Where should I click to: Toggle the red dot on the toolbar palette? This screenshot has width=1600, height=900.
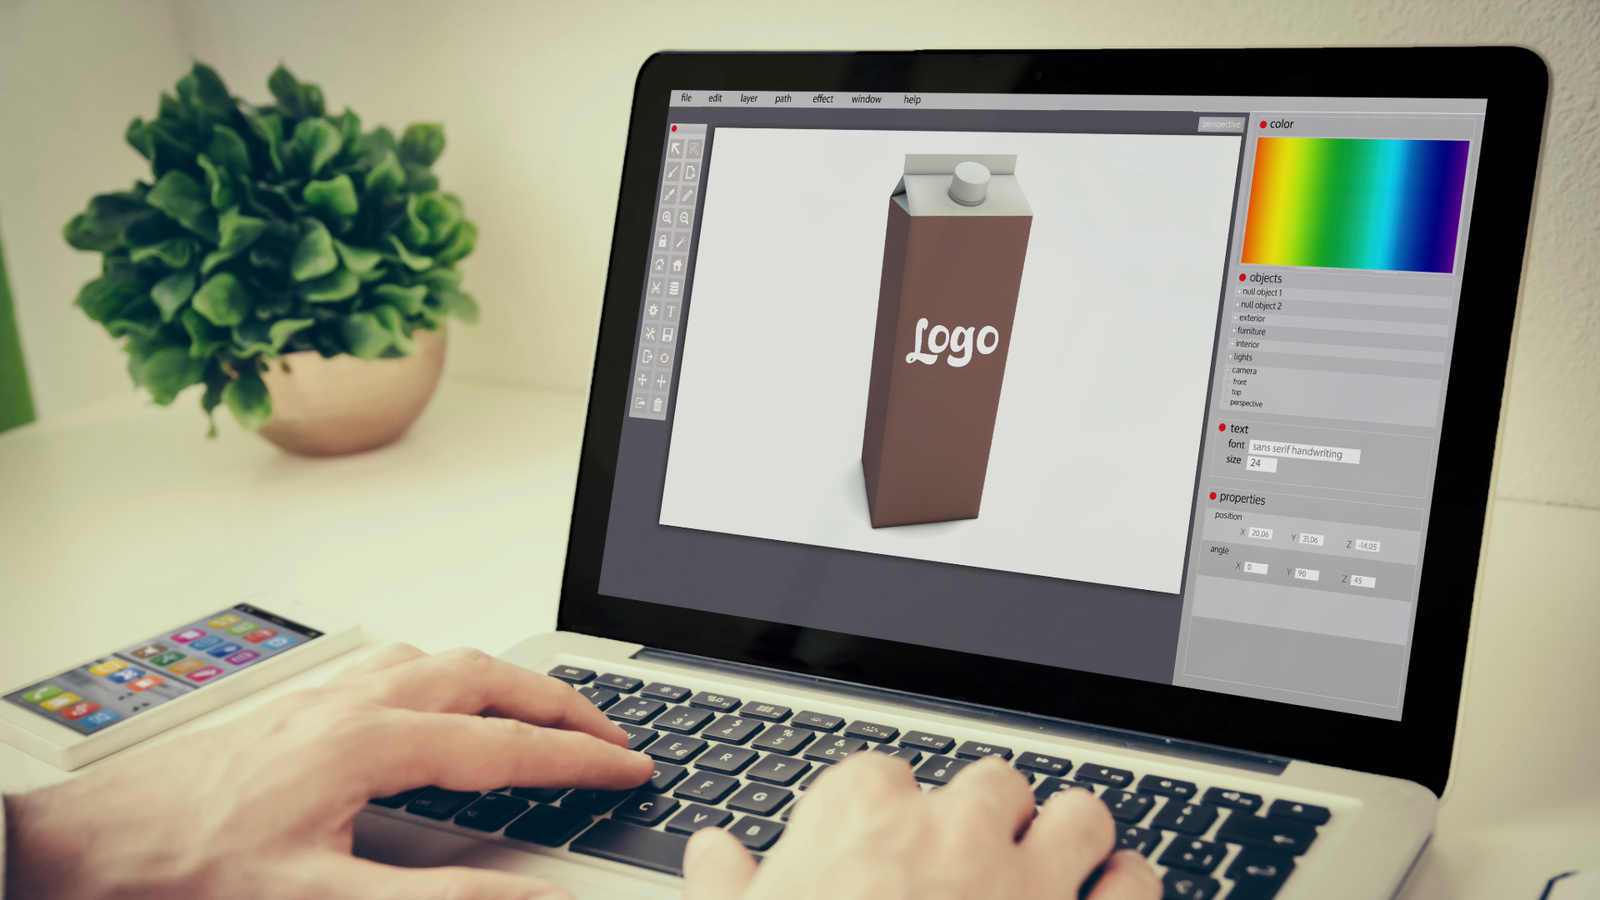(x=674, y=128)
